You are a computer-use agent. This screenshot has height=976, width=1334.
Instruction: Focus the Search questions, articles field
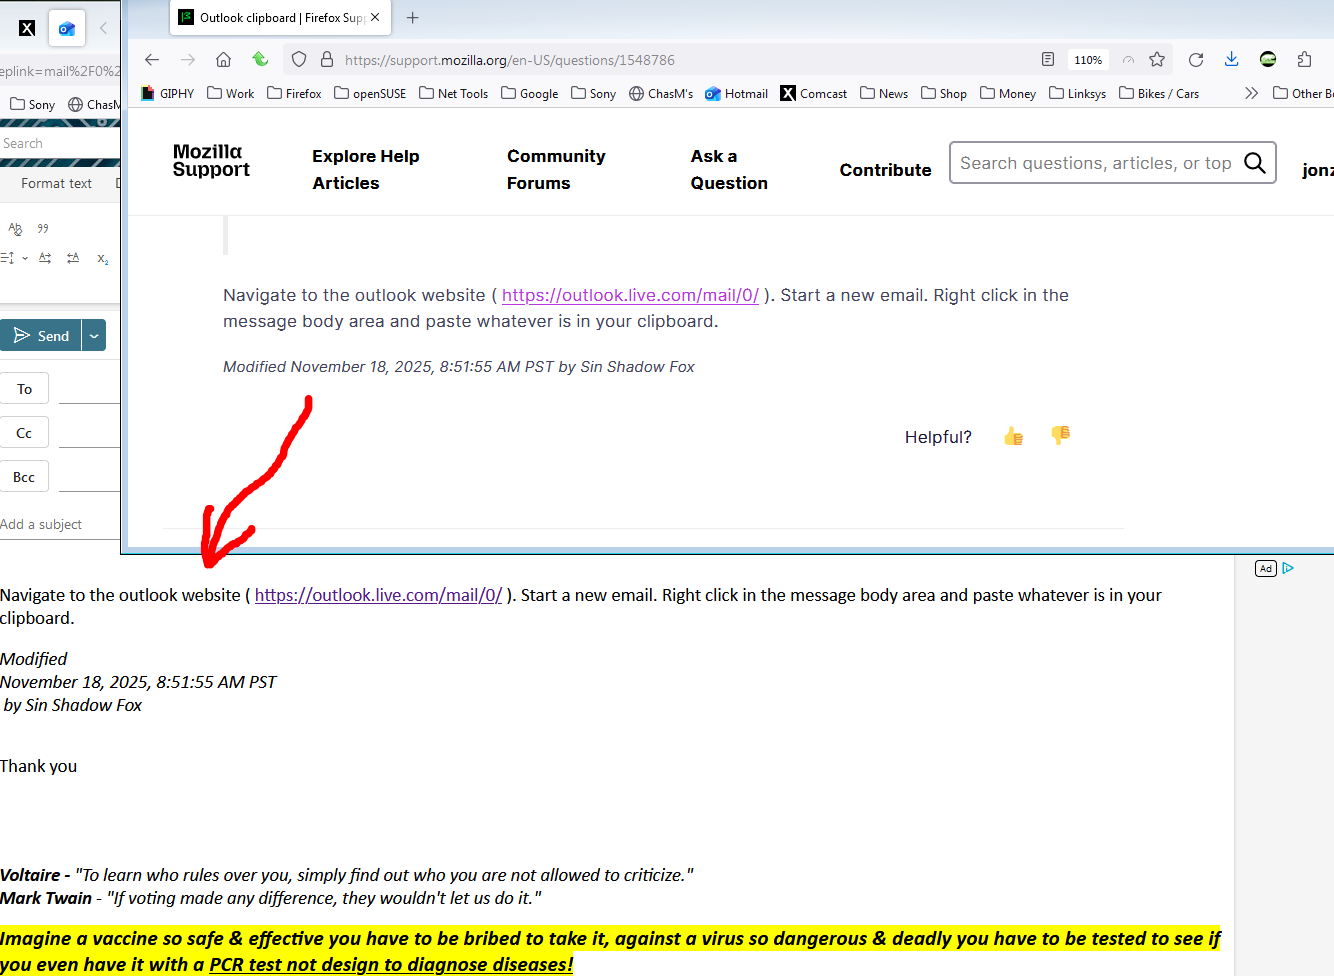pos(1095,163)
